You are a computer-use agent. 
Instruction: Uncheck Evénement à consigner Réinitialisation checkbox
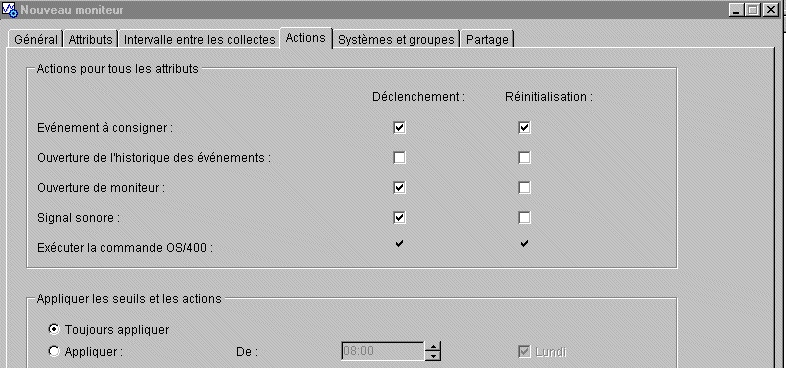(524, 128)
